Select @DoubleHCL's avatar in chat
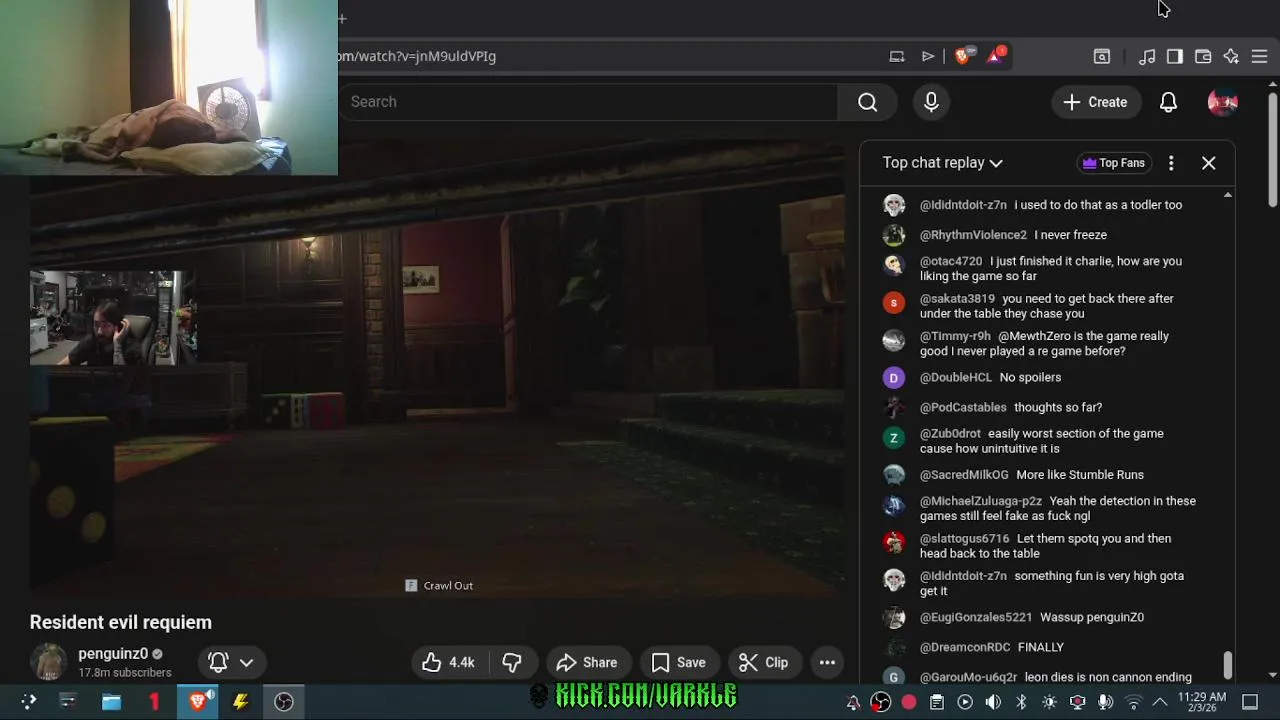 (894, 377)
